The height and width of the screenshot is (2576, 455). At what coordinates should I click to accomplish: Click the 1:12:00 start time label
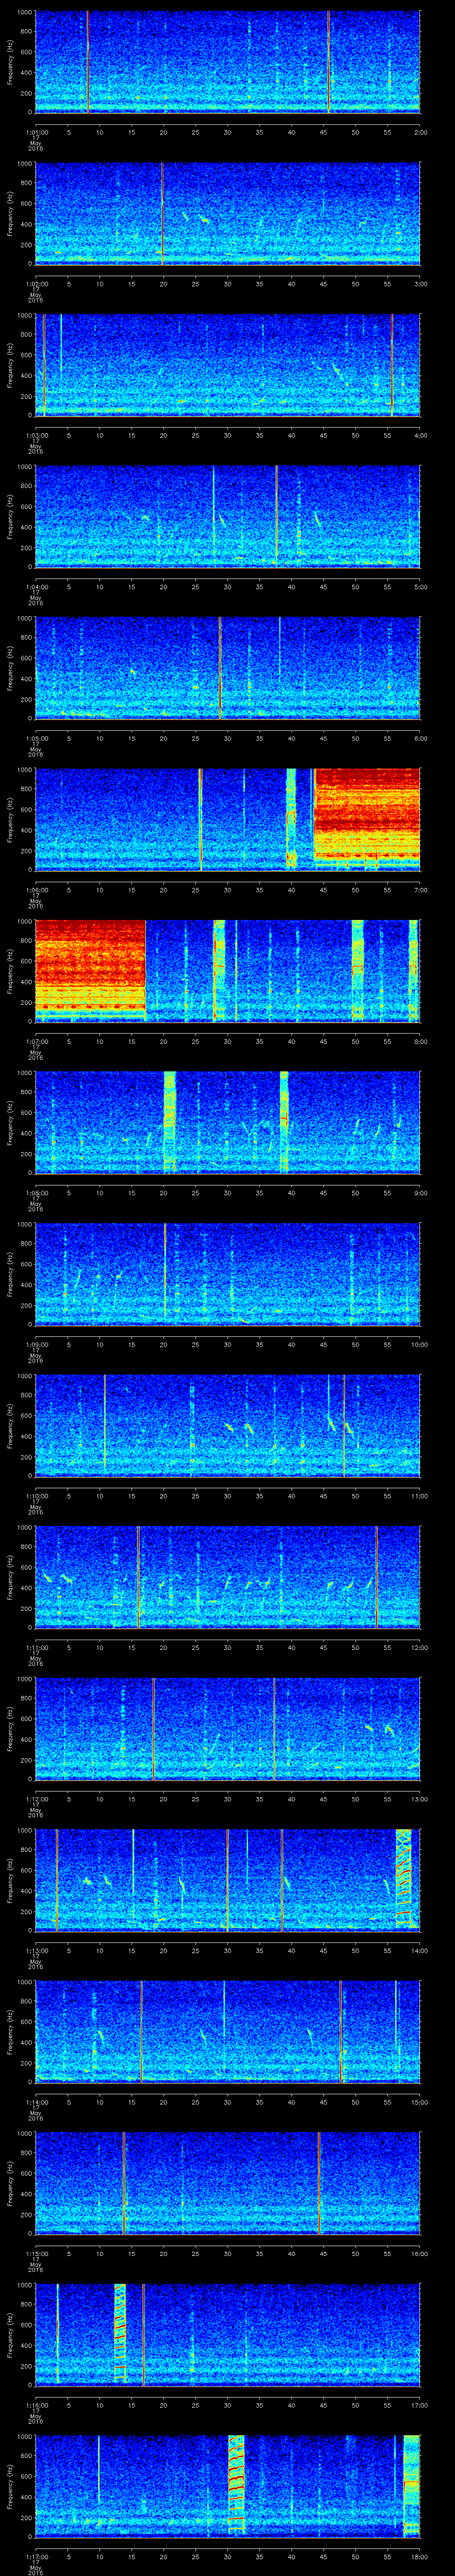36,1798
